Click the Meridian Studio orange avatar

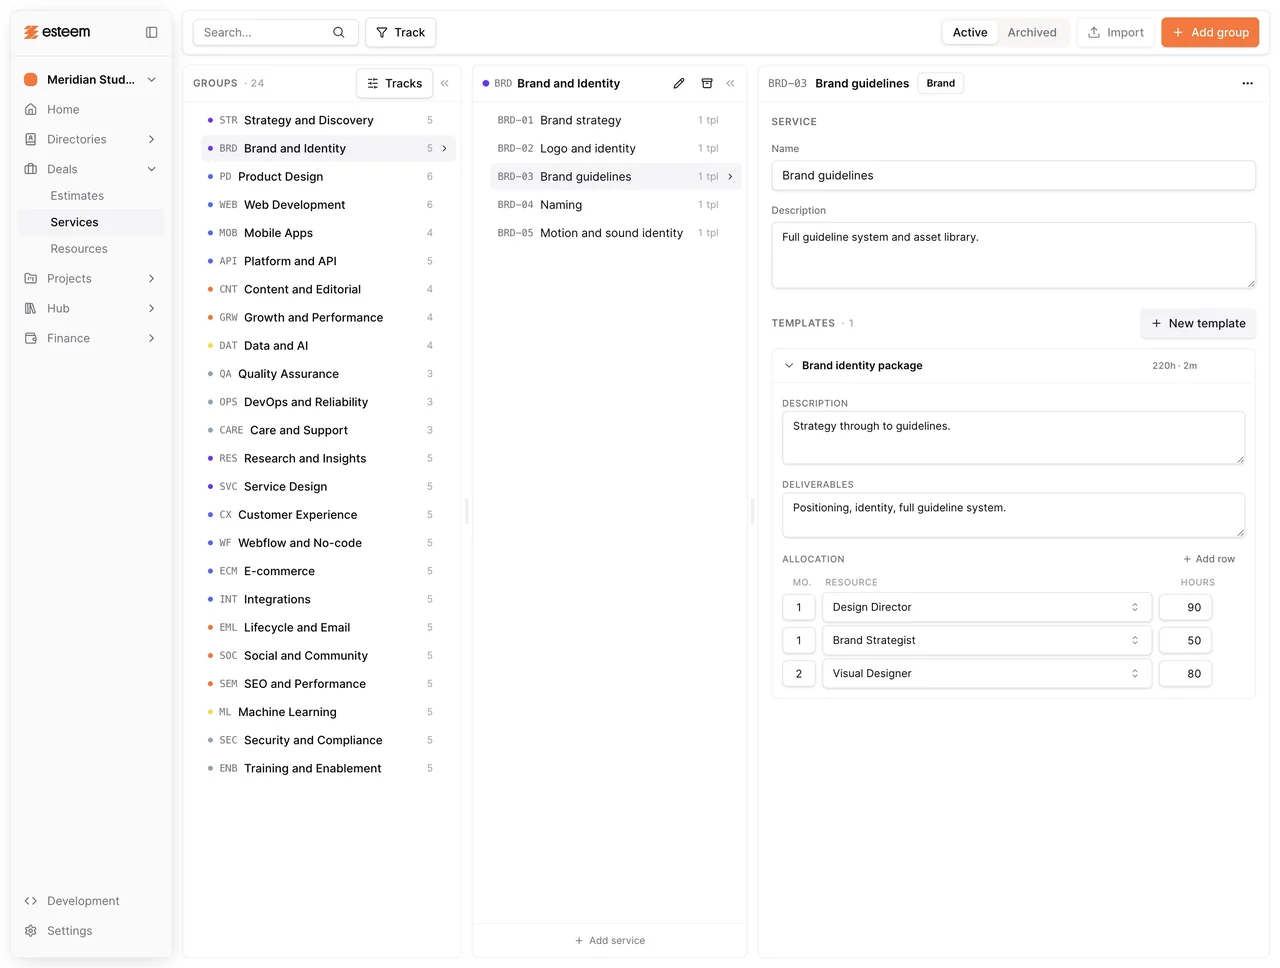[x=31, y=79]
